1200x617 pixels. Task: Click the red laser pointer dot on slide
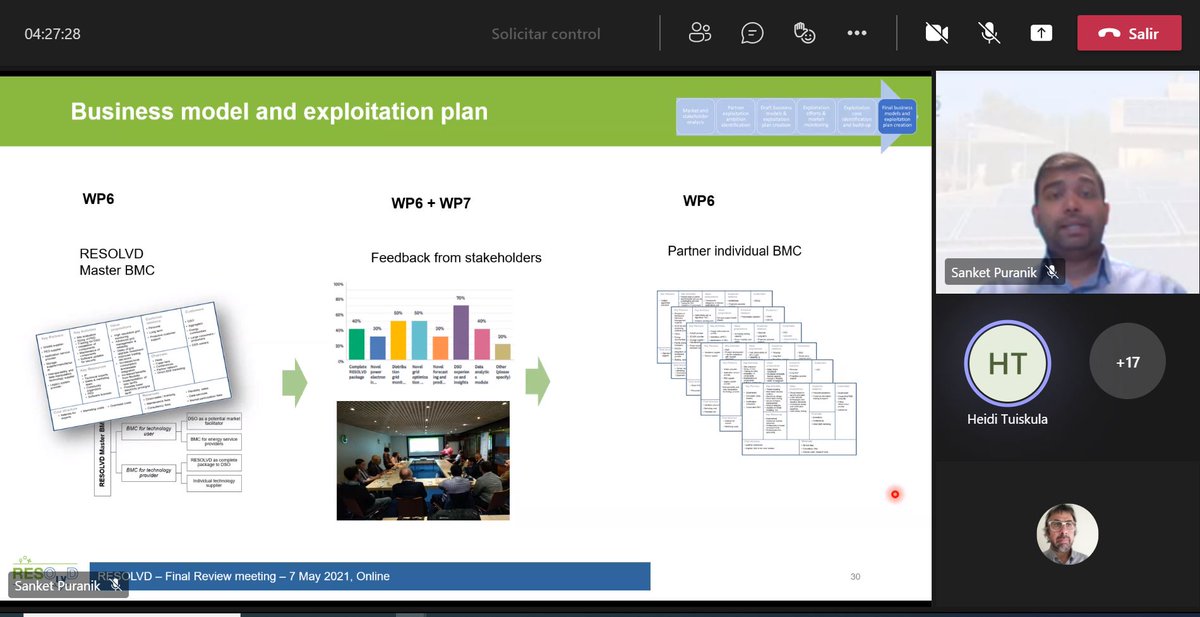[x=894, y=494]
